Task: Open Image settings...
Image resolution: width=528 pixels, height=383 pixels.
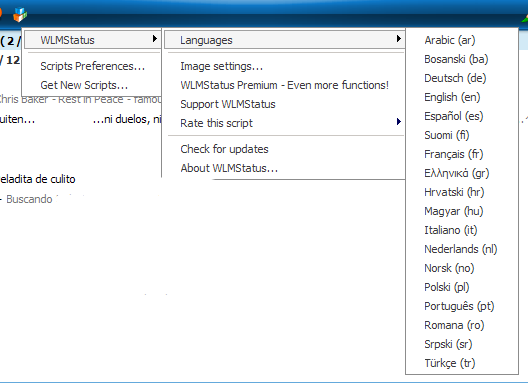Action: [285, 66]
